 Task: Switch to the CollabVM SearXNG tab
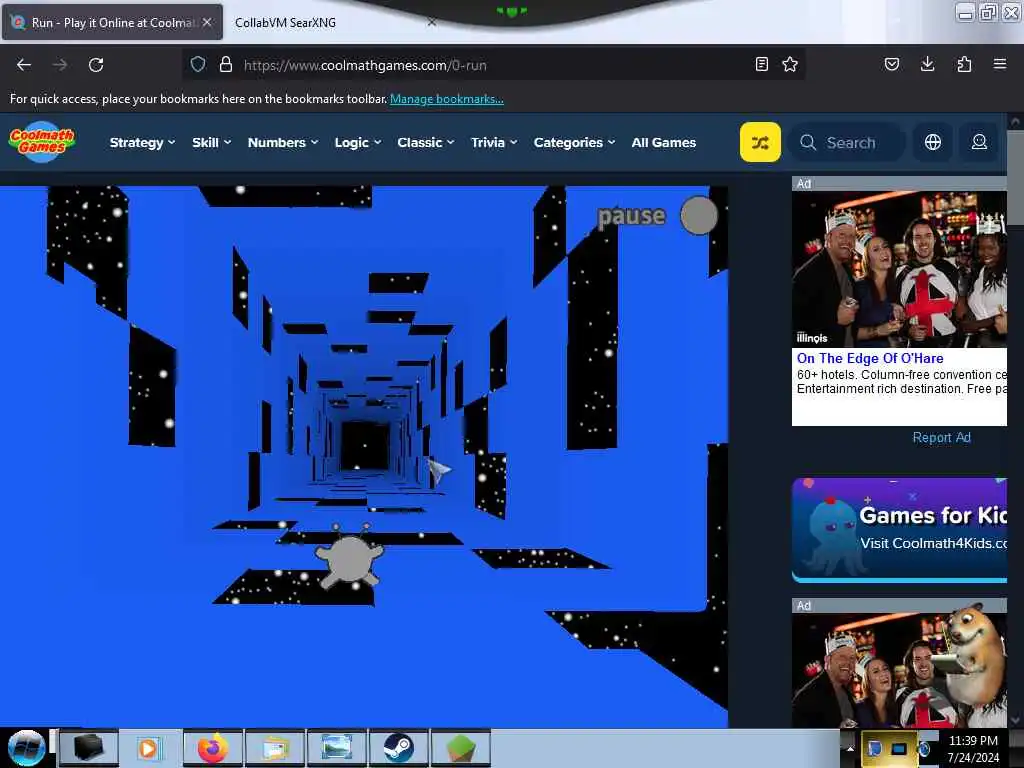tap(285, 22)
